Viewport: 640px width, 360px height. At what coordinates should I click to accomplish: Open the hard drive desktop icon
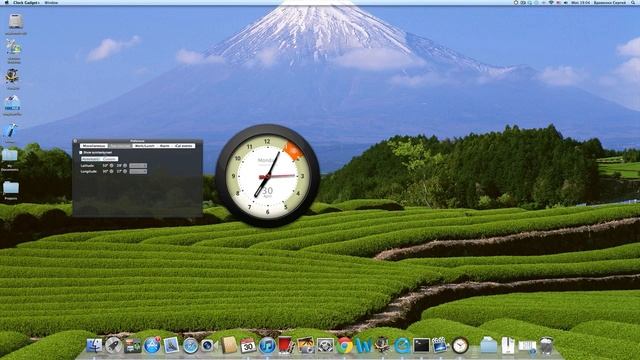16,22
